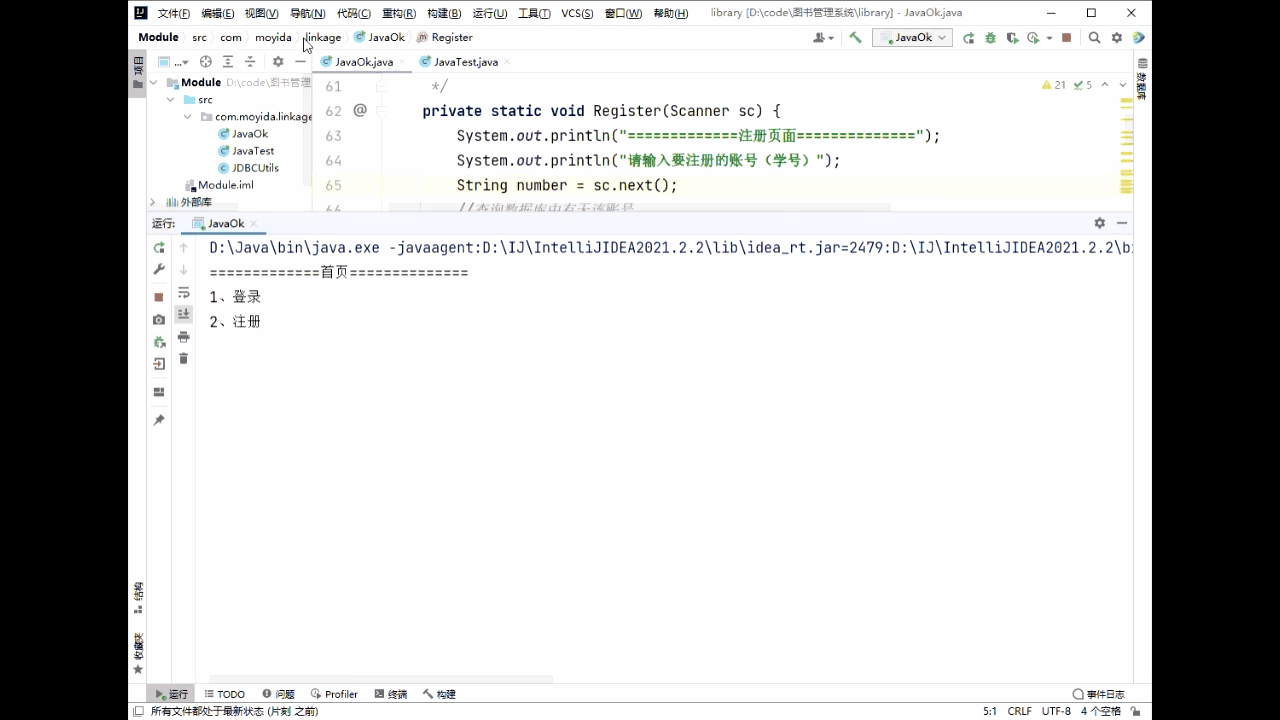Open search everywhere magnifier icon
1280x720 pixels.
point(1094,38)
